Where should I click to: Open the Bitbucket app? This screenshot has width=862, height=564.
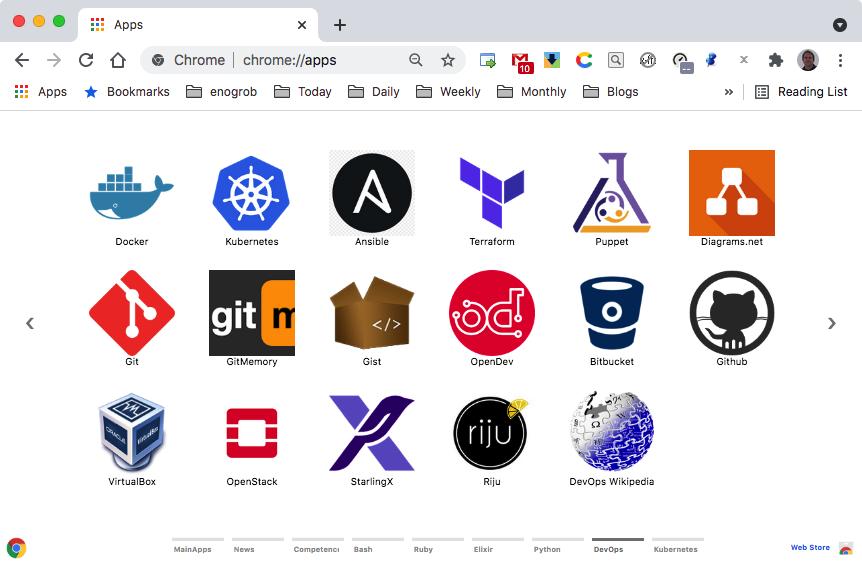click(x=612, y=313)
